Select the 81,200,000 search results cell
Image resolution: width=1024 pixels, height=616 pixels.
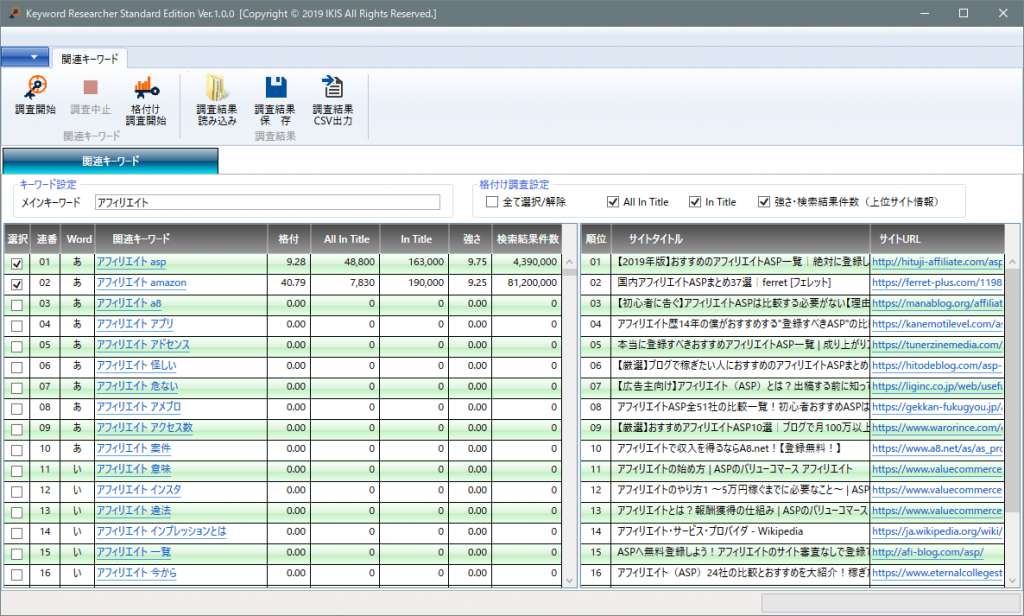click(x=527, y=284)
